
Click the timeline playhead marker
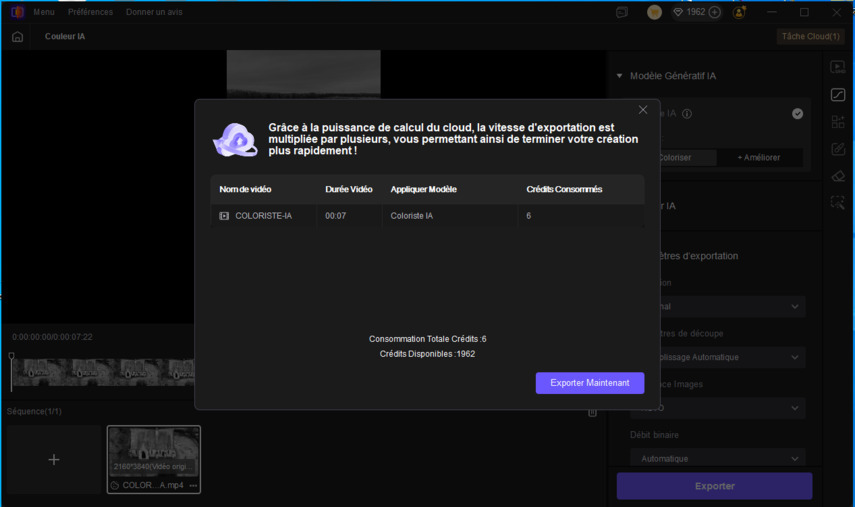(12, 357)
